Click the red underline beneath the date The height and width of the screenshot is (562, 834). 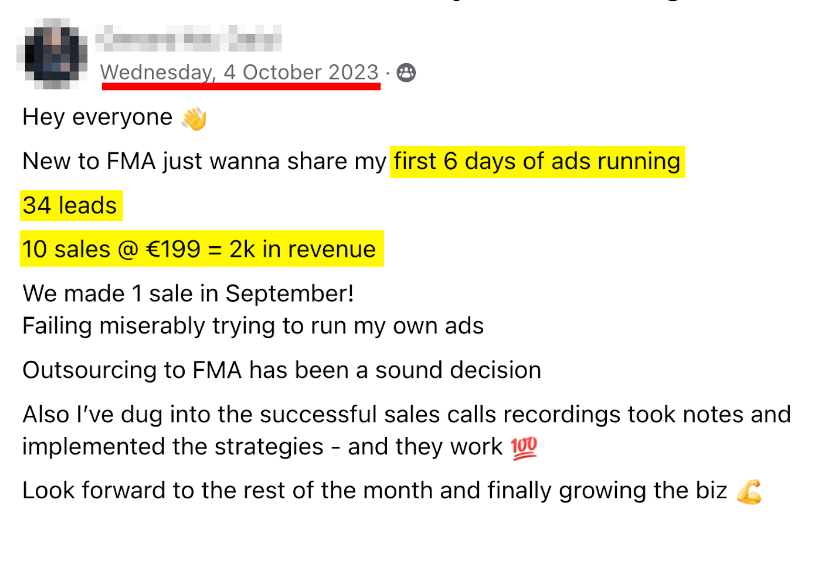click(x=241, y=86)
